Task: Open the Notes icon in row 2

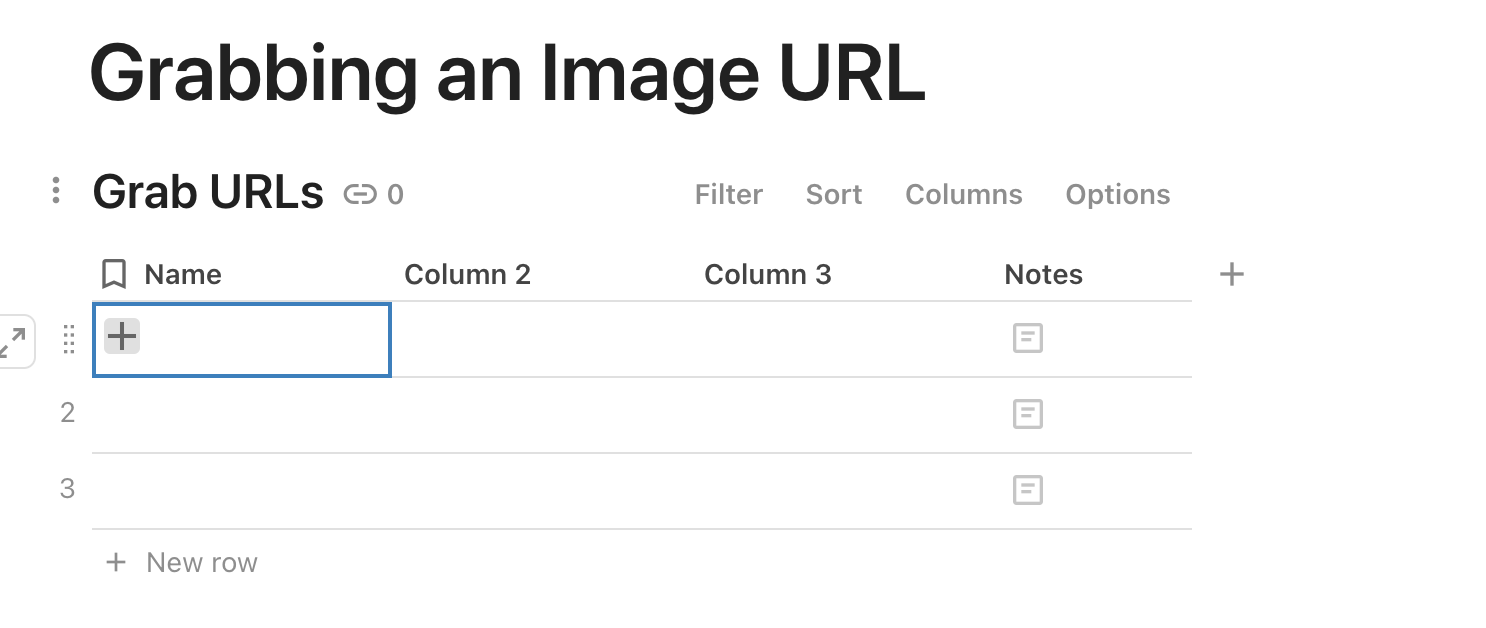Action: [x=1027, y=414]
